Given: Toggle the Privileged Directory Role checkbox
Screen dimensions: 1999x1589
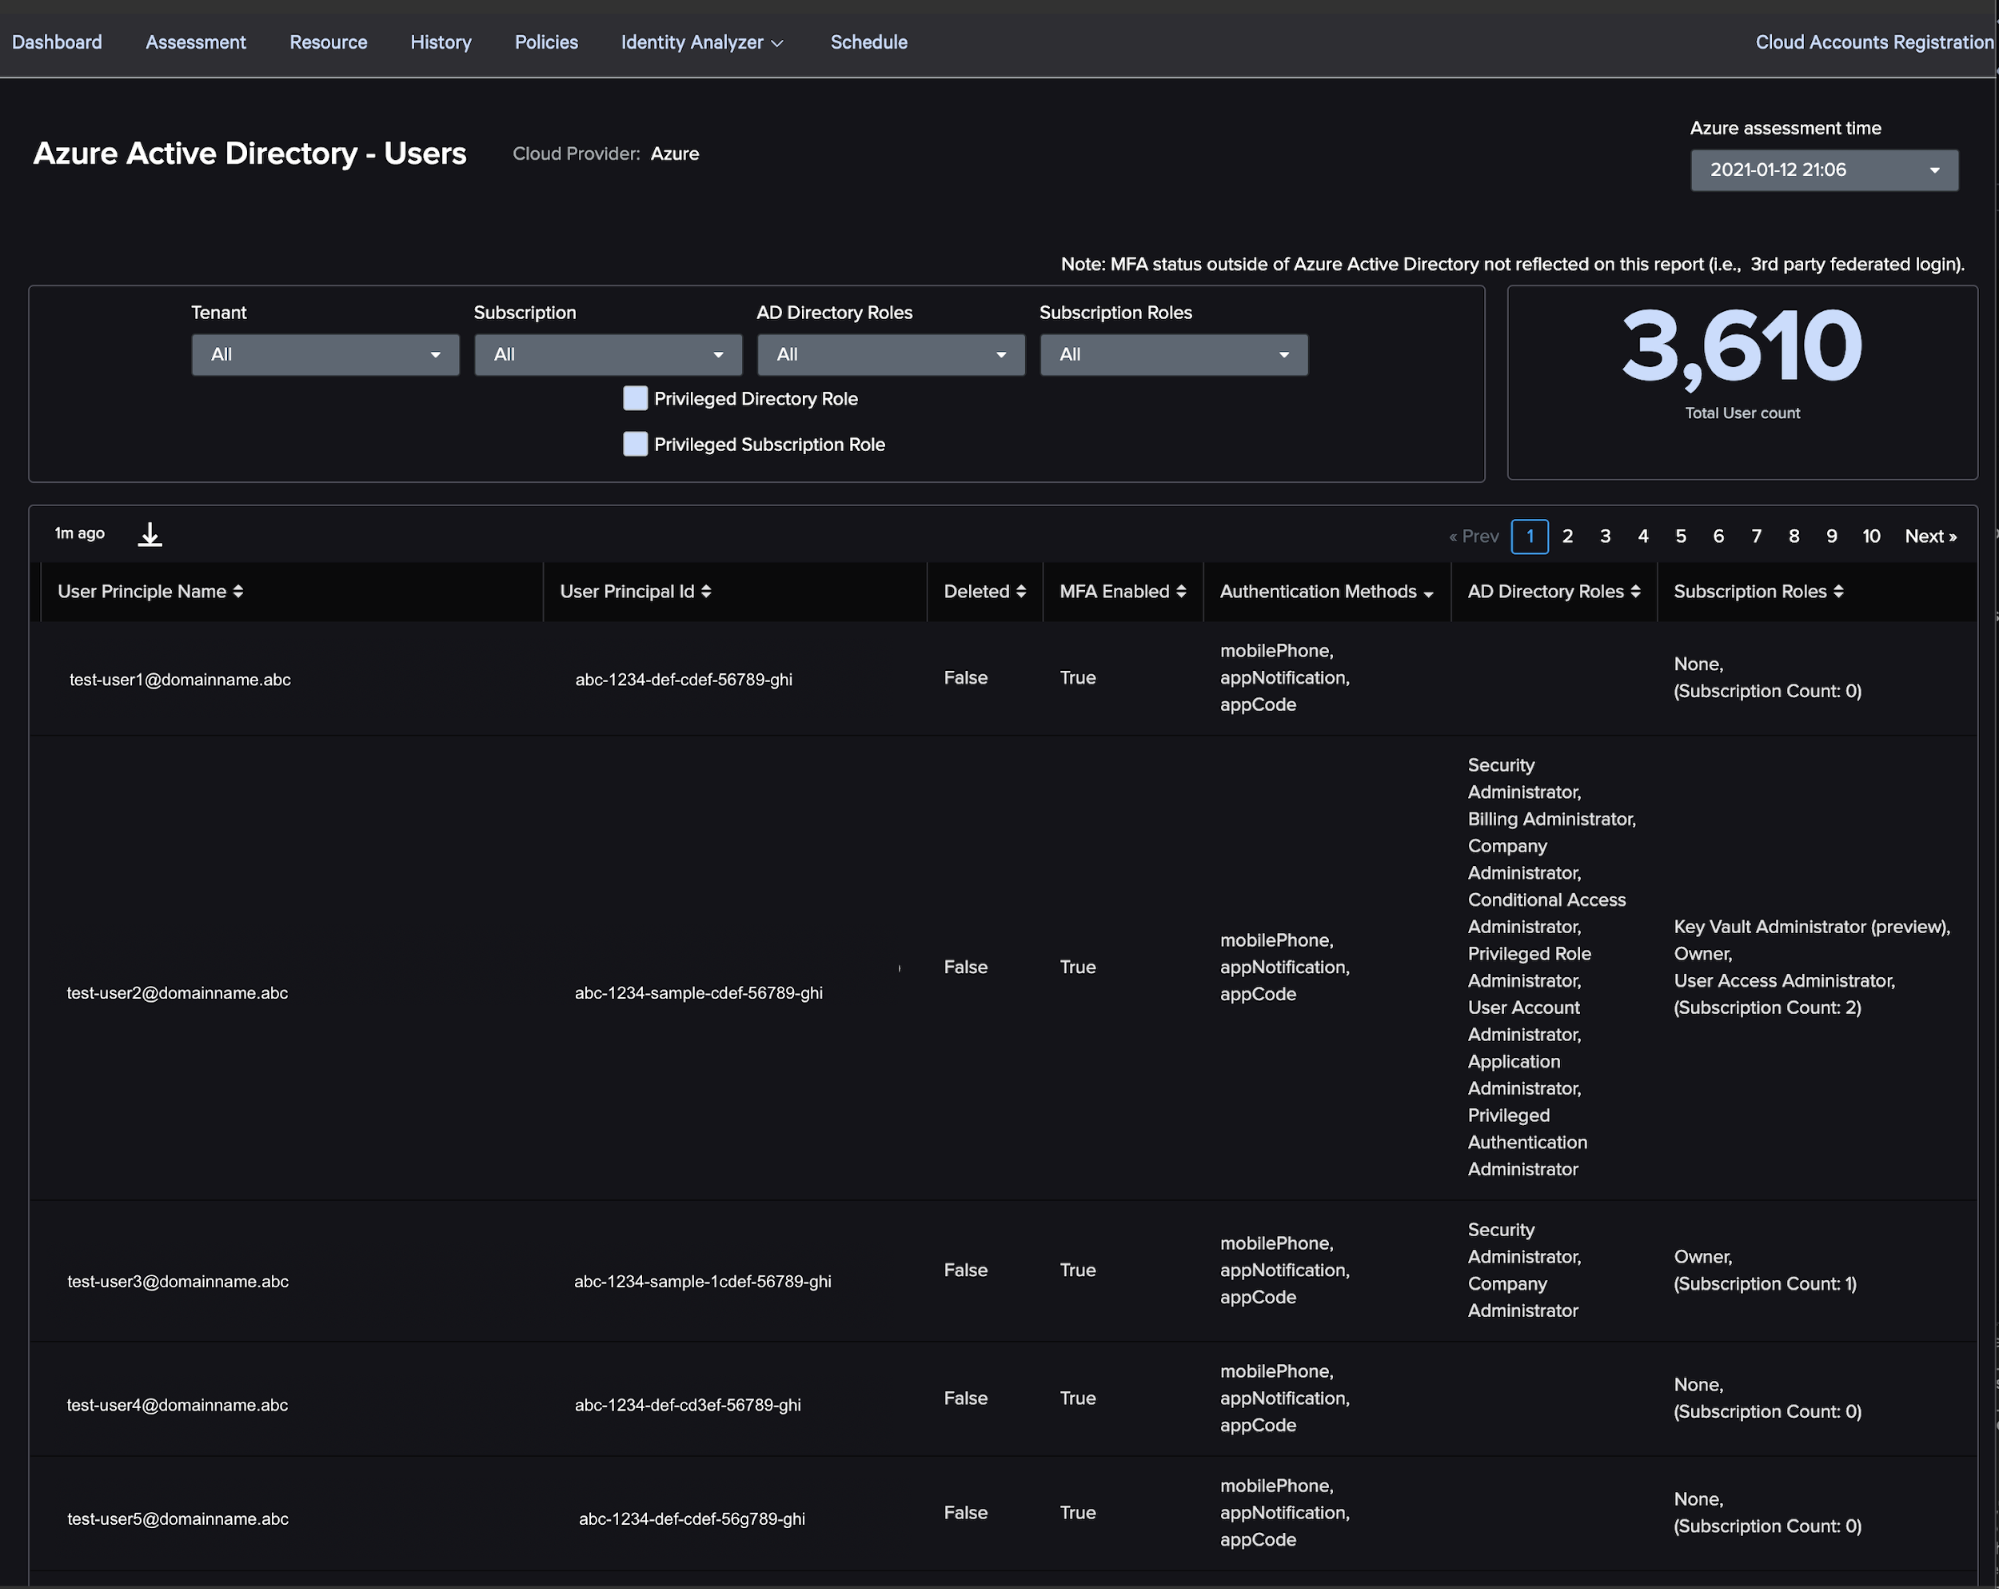Looking at the screenshot, I should [x=633, y=396].
